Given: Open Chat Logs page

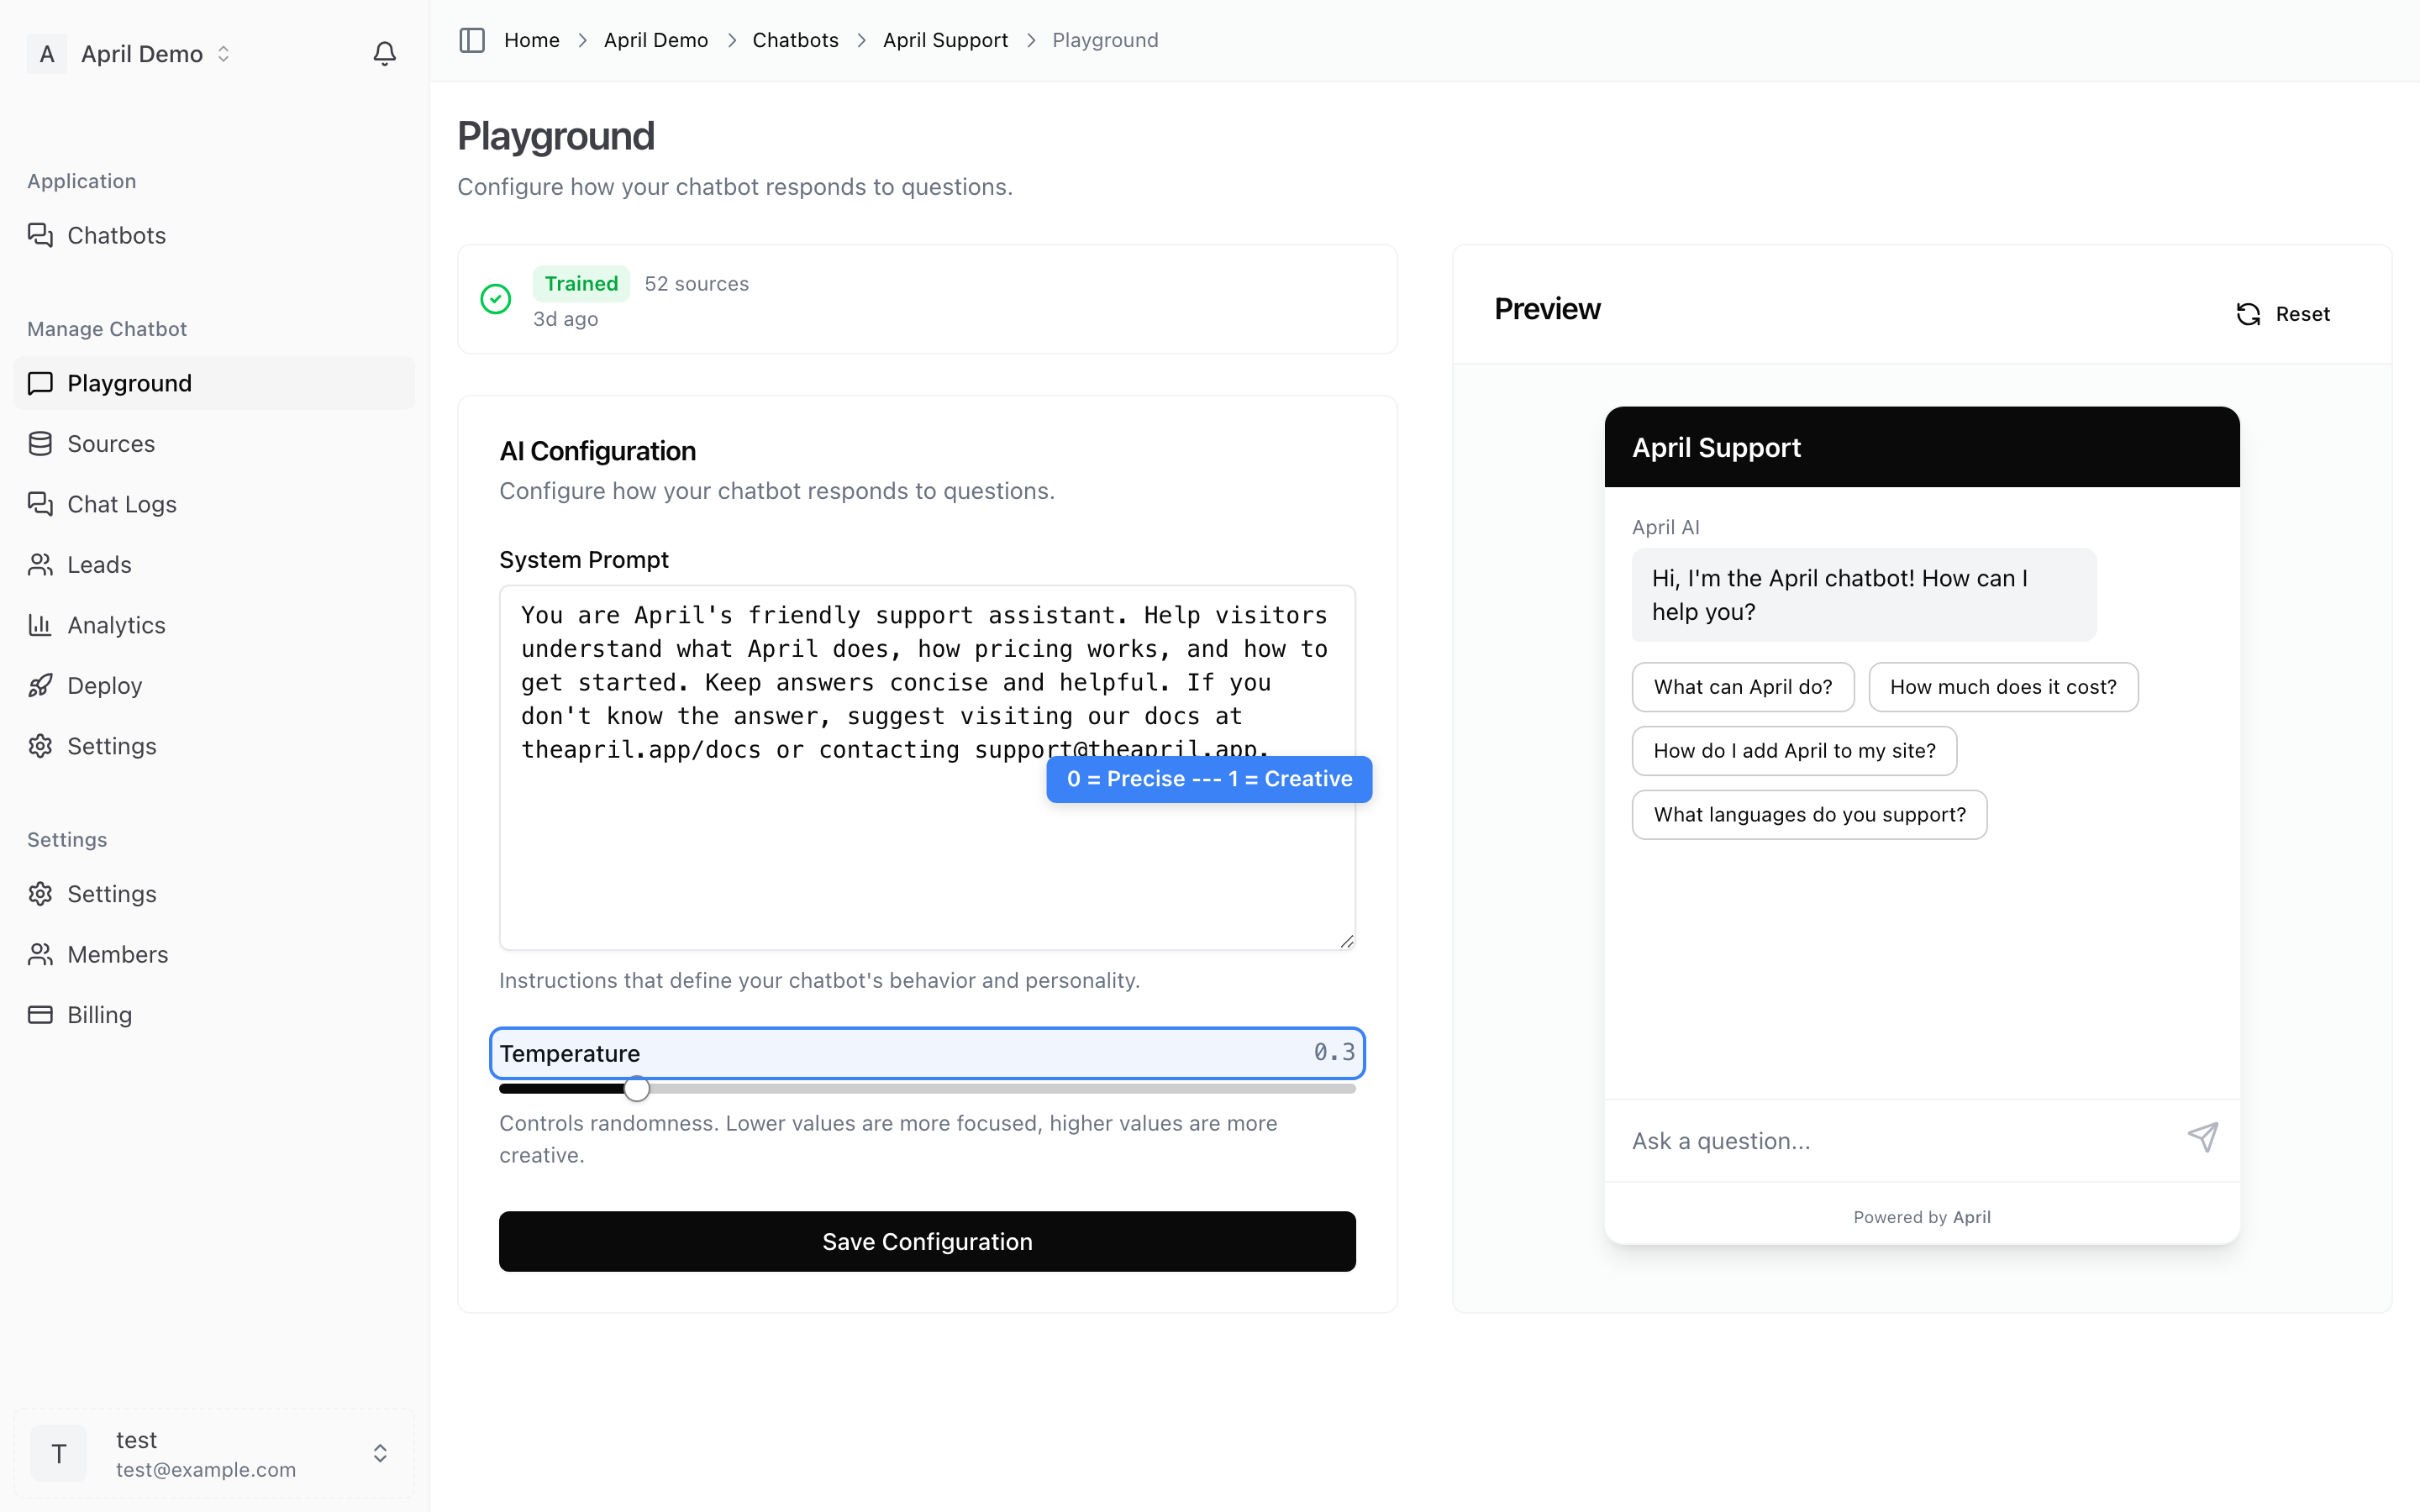Looking at the screenshot, I should tap(214, 504).
